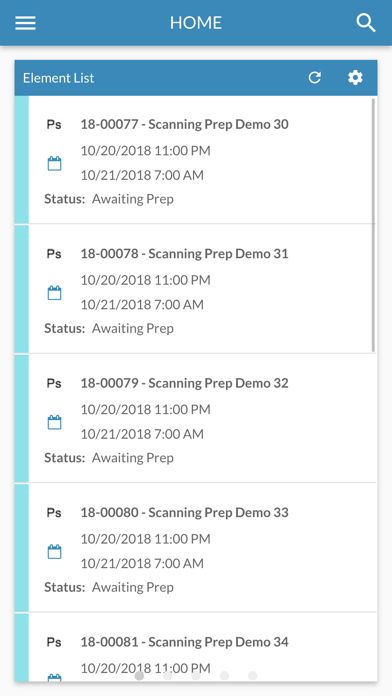This screenshot has height=696, width=392.
Task: Click 10/21/2018 7:00 AM end of 18-00077
Action: [x=142, y=175]
